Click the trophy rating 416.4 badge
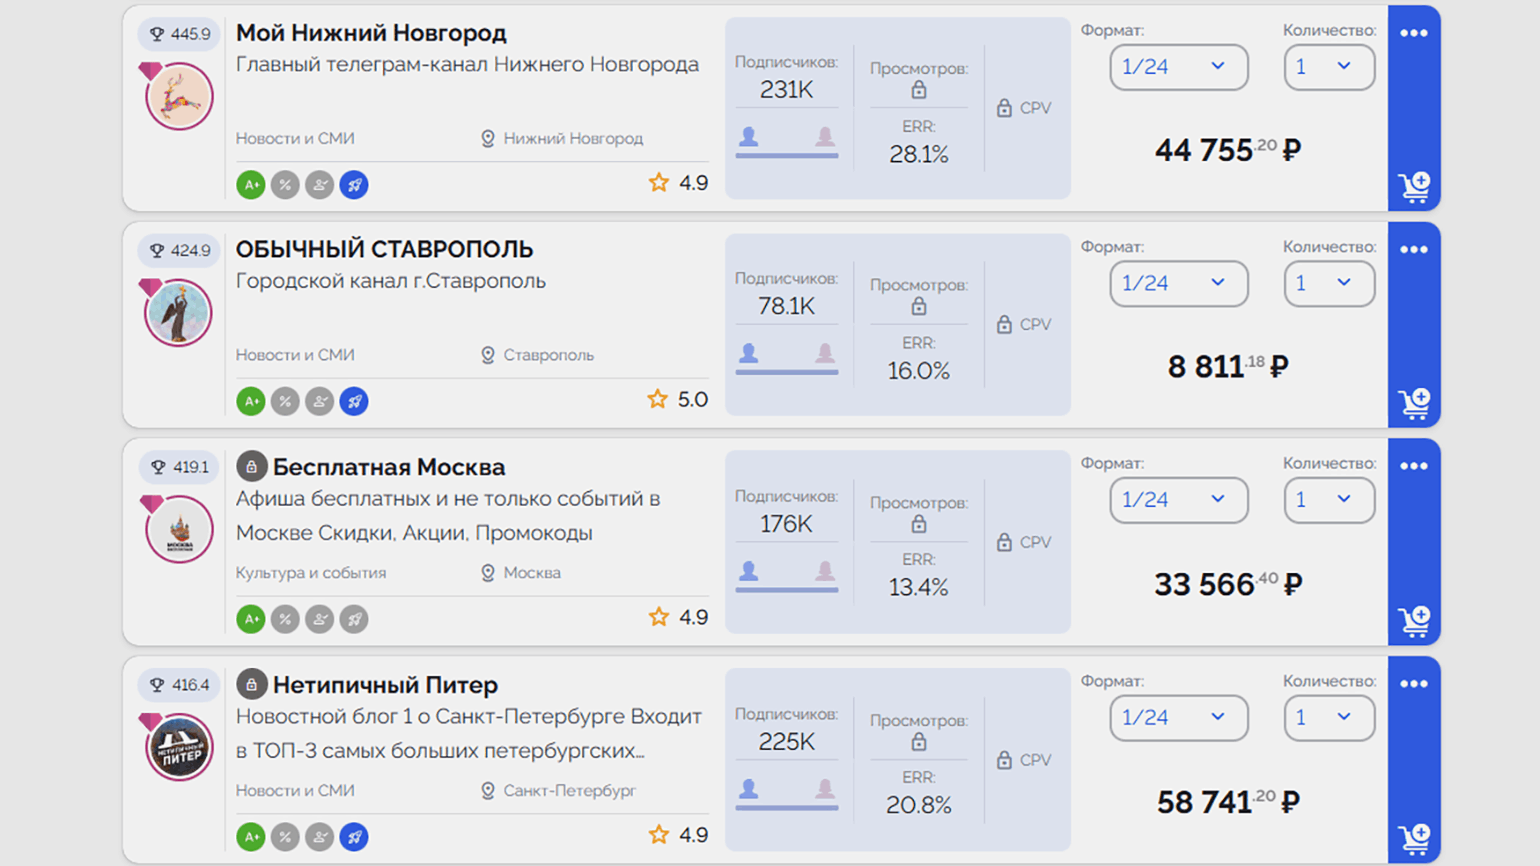 (179, 685)
